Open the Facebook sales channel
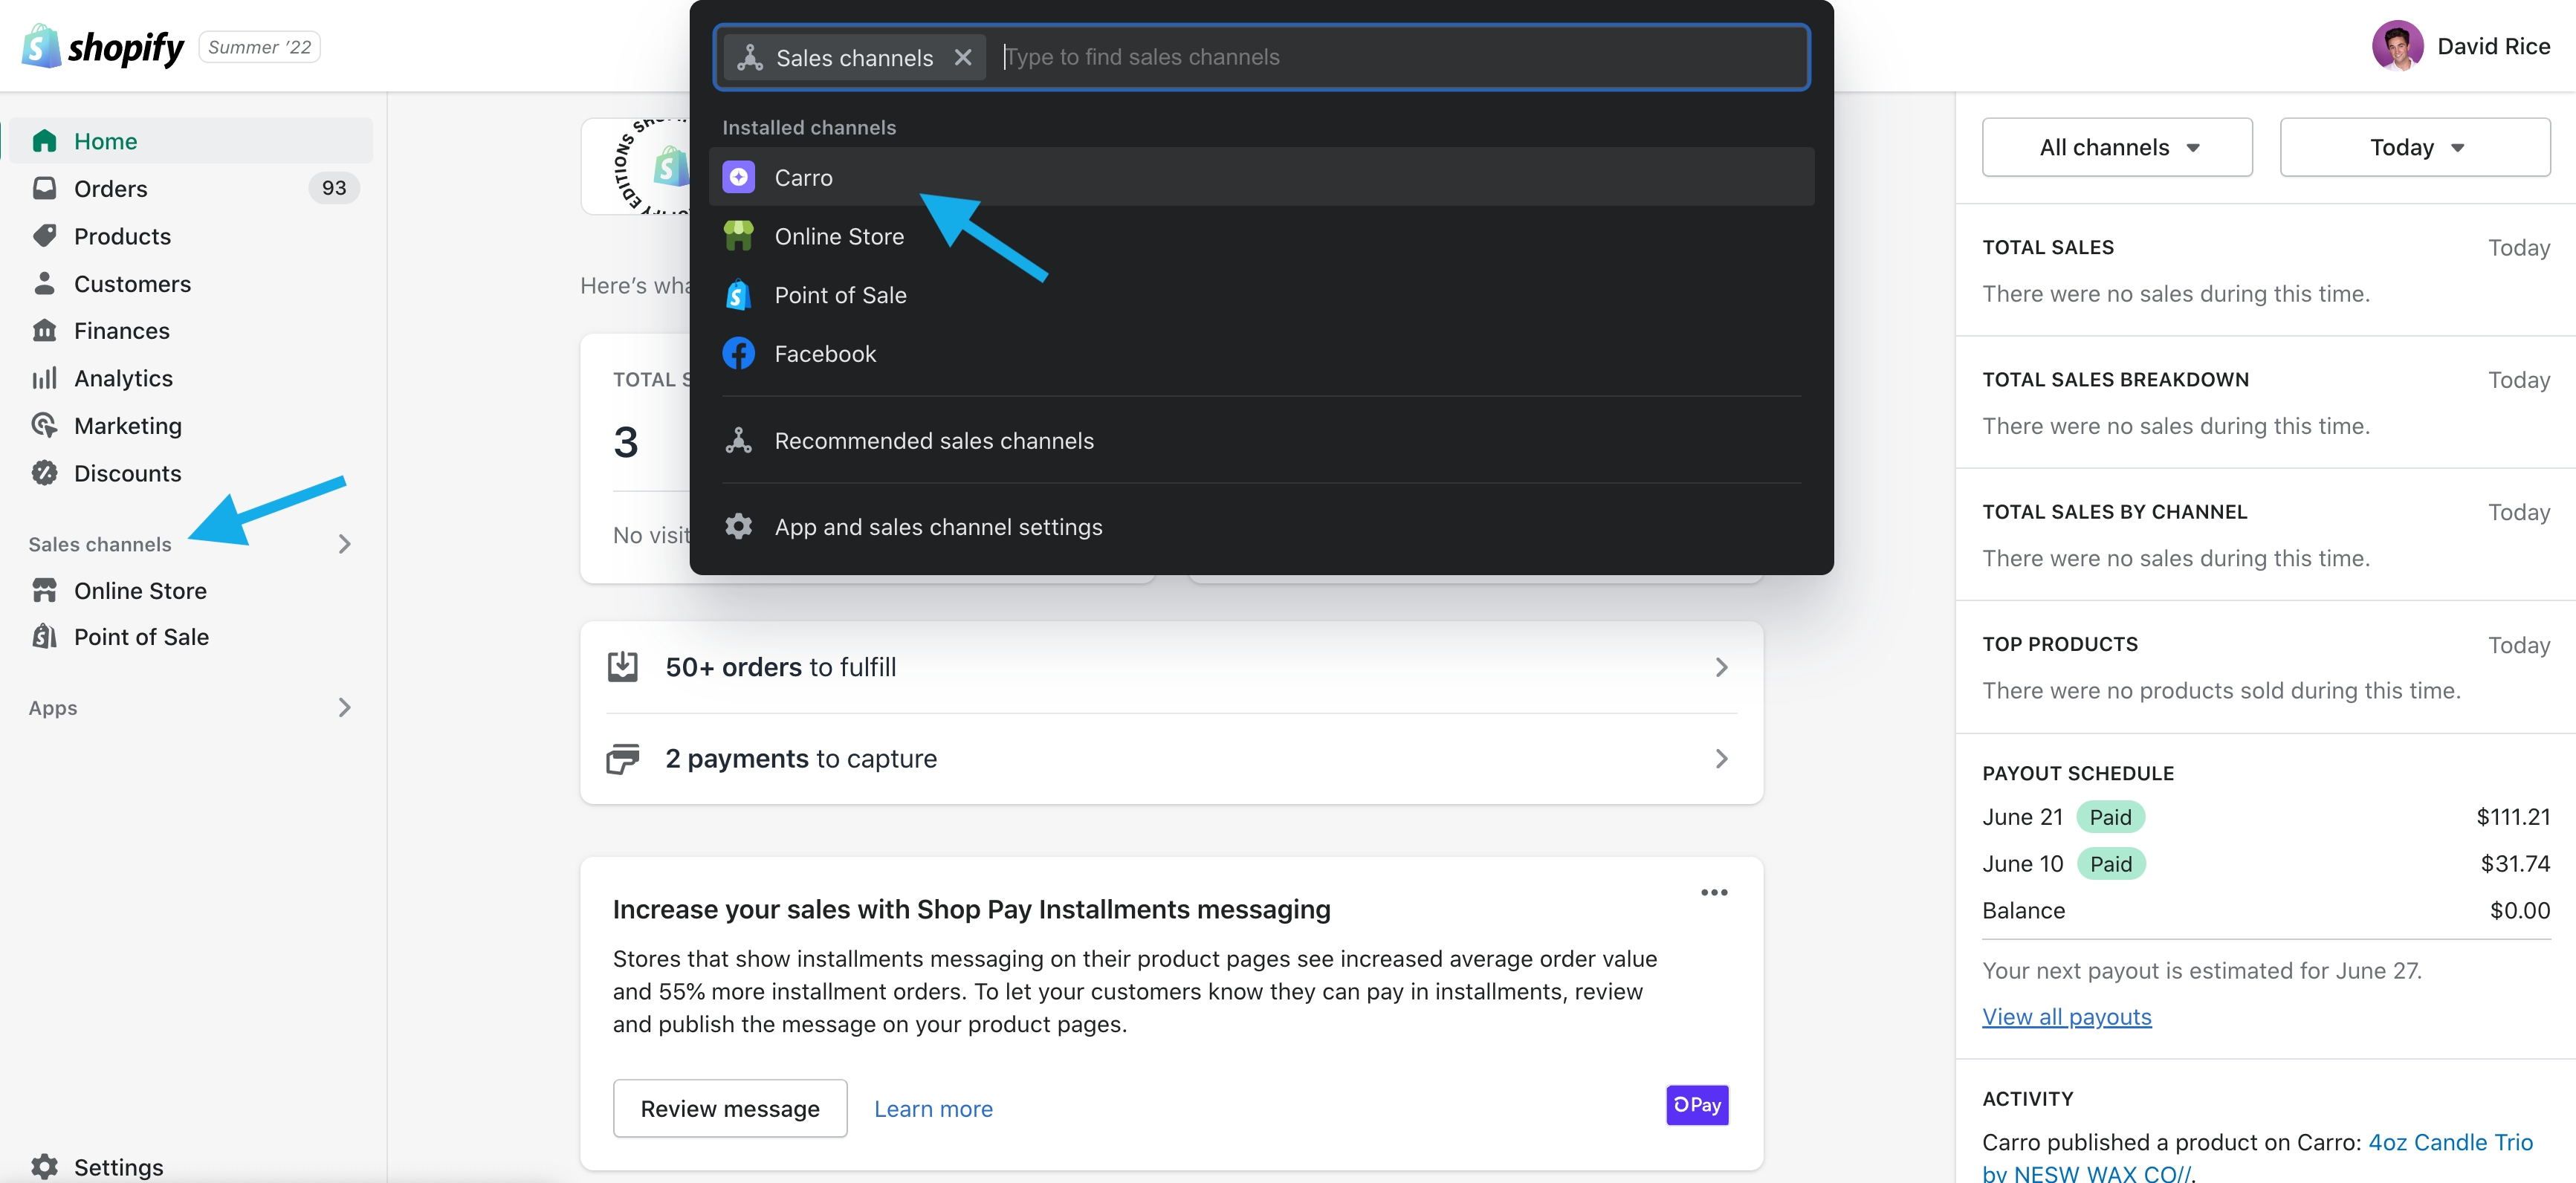This screenshot has width=2576, height=1183. point(824,354)
